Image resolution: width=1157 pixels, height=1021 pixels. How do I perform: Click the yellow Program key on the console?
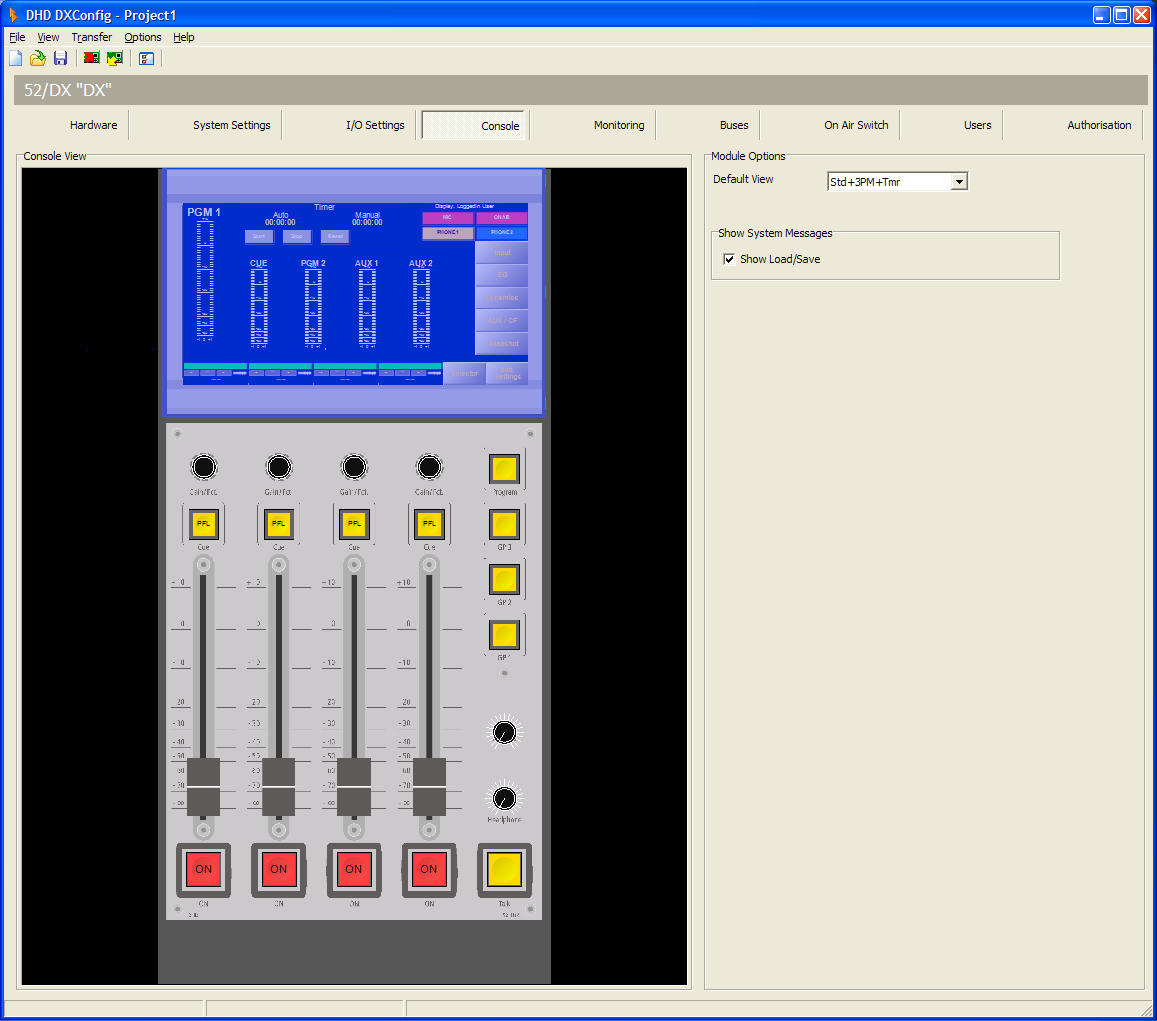(x=505, y=469)
